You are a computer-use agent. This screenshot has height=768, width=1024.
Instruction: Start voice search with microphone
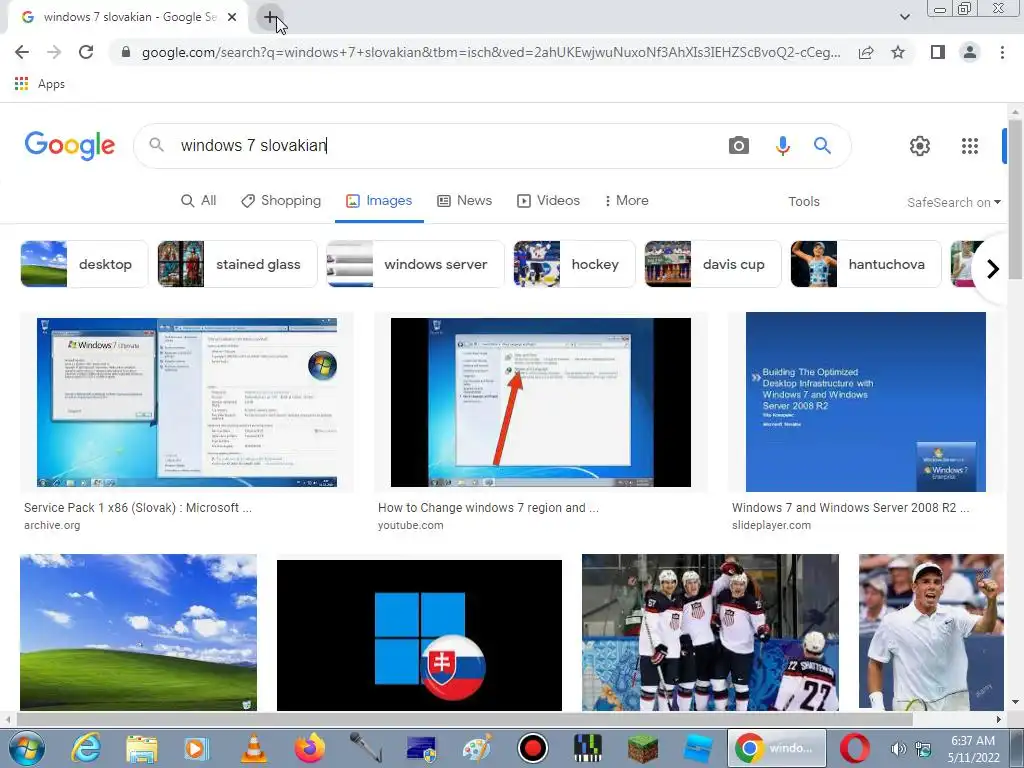(x=782, y=145)
